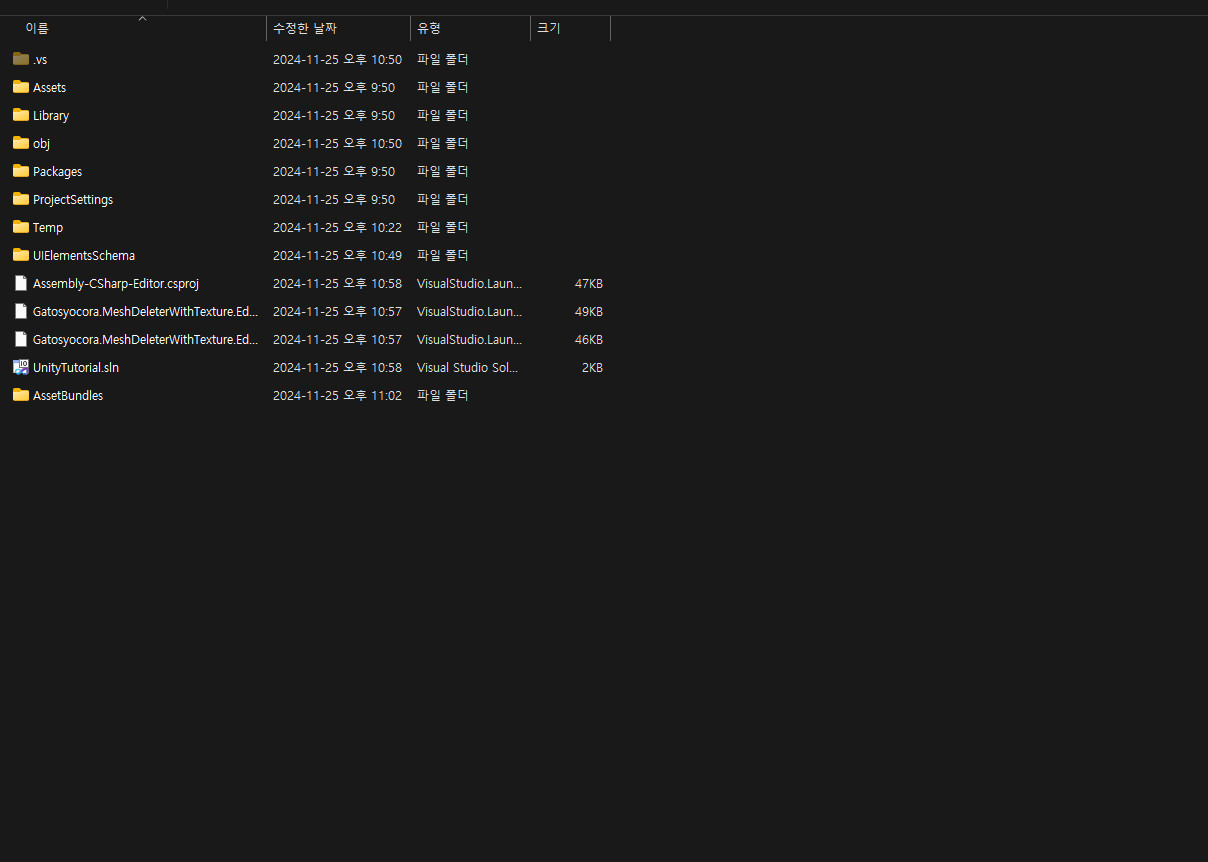Click the Assembly-CSharp-Editor.csproj file icon
Screen dimensions: 1208x862
click(21, 283)
